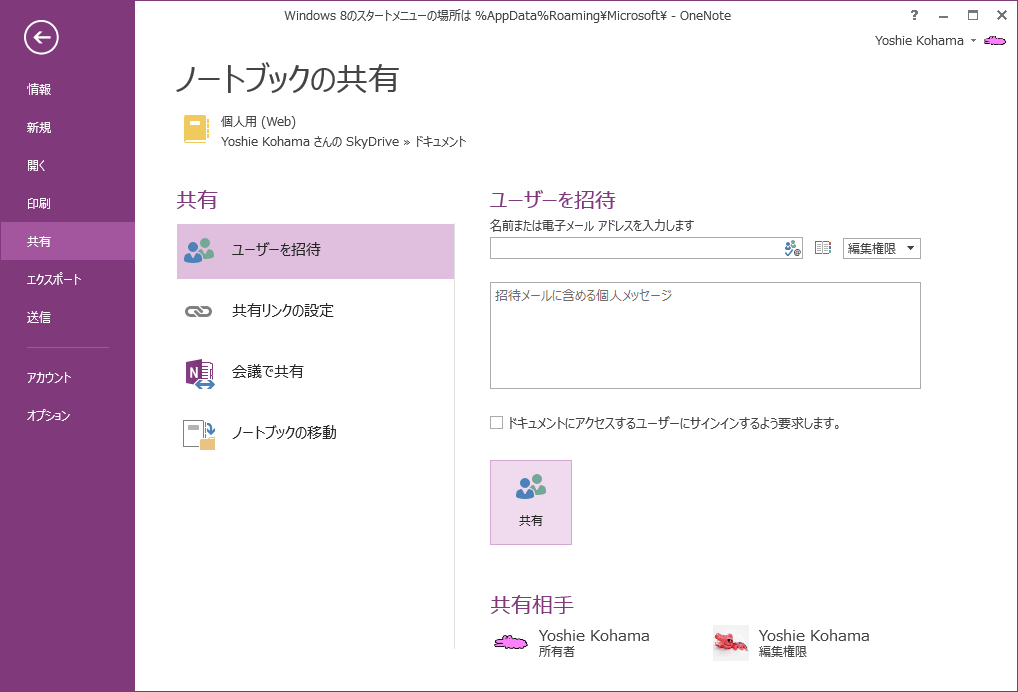Viewport: 1018px width, 692px height.
Task: Open the 情報 menu
Action: [68, 90]
